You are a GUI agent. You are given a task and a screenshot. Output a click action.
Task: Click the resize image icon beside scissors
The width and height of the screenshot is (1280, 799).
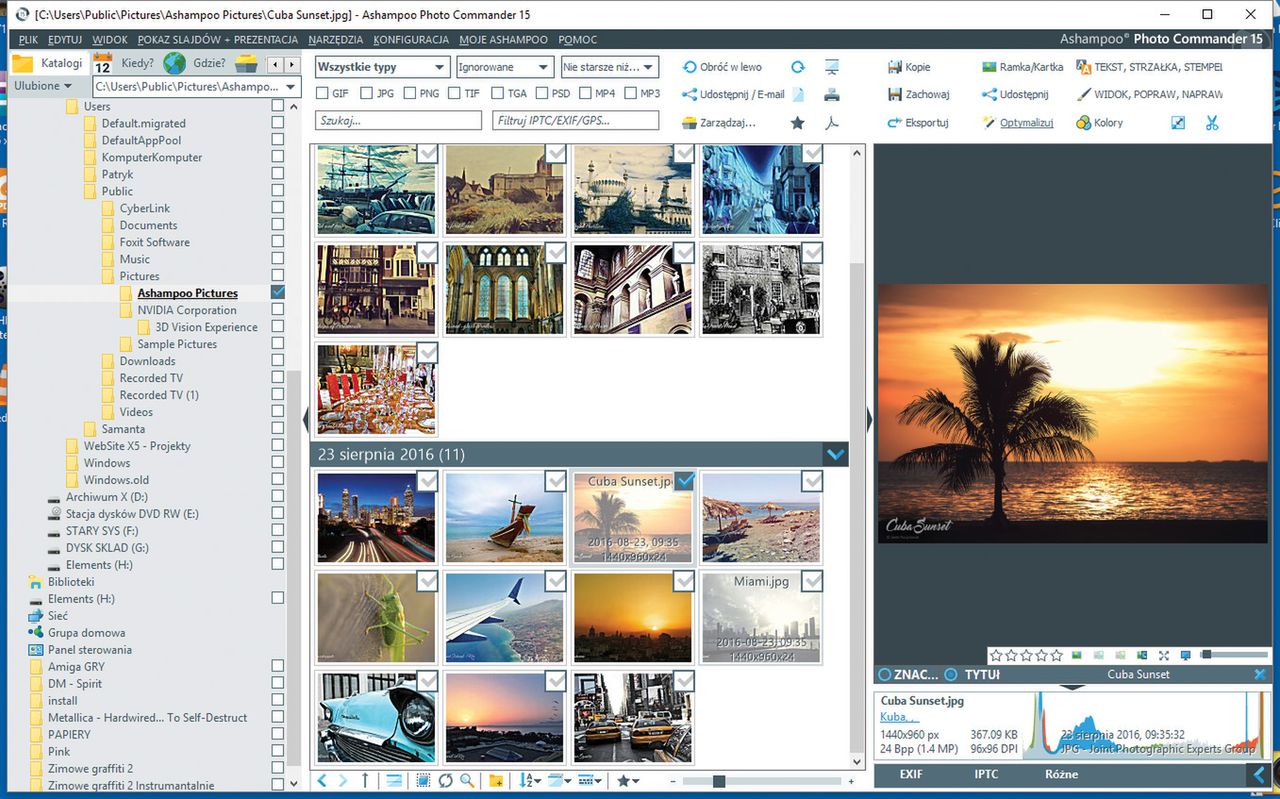(x=1178, y=123)
